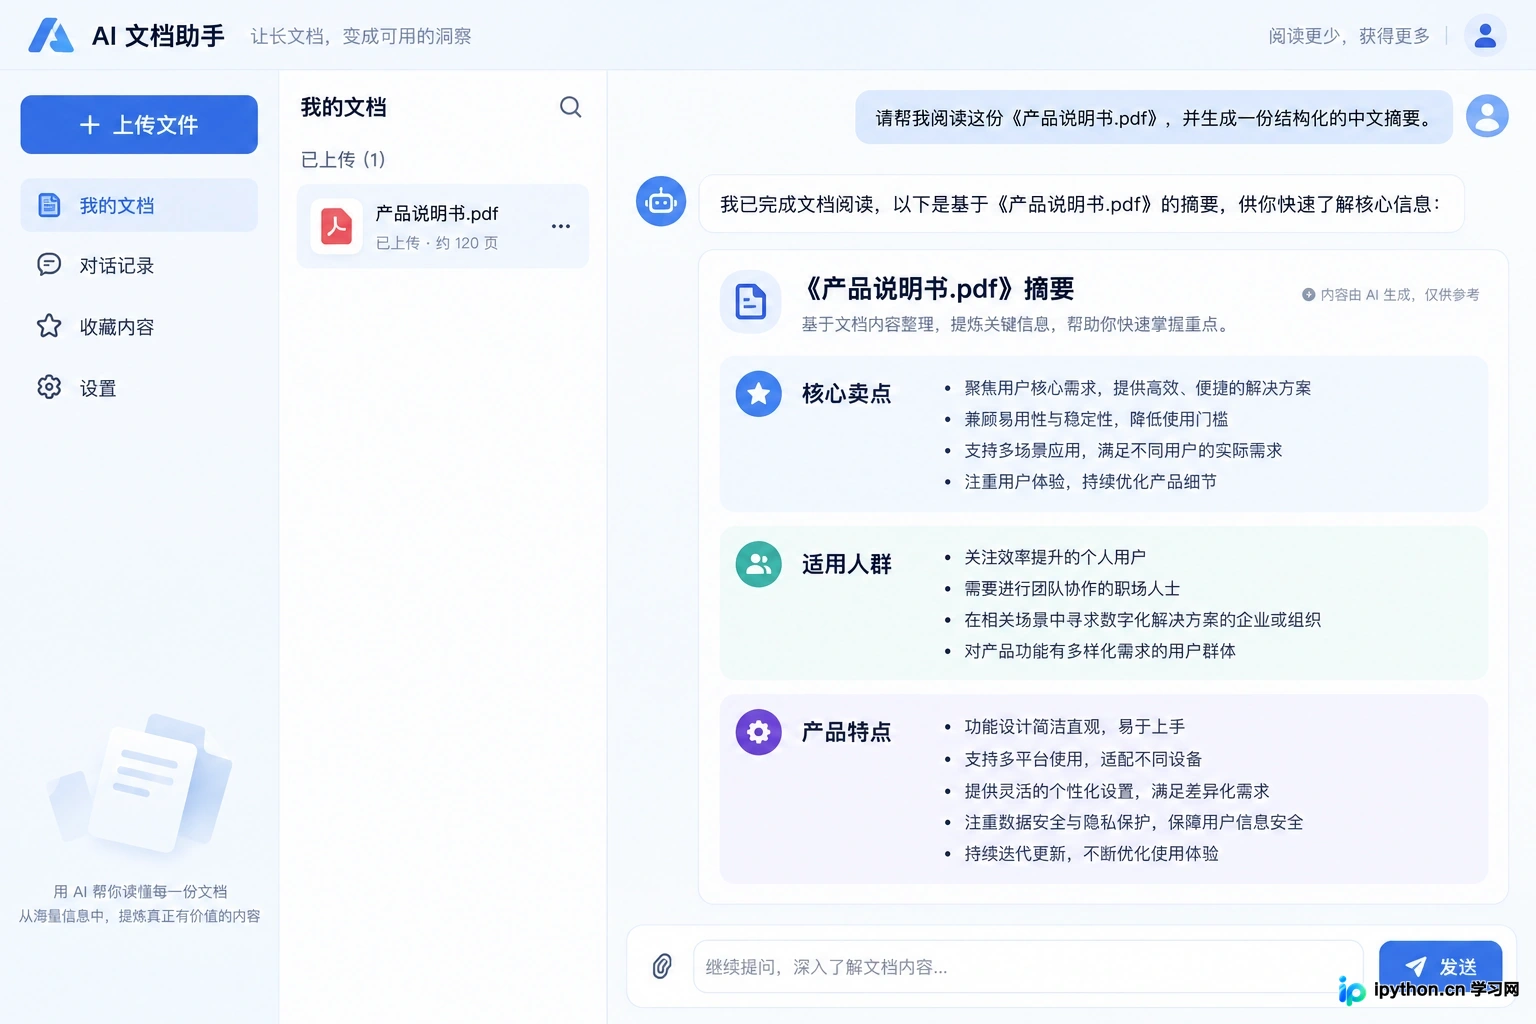
Task: Click the summary document icon
Action: (x=750, y=301)
